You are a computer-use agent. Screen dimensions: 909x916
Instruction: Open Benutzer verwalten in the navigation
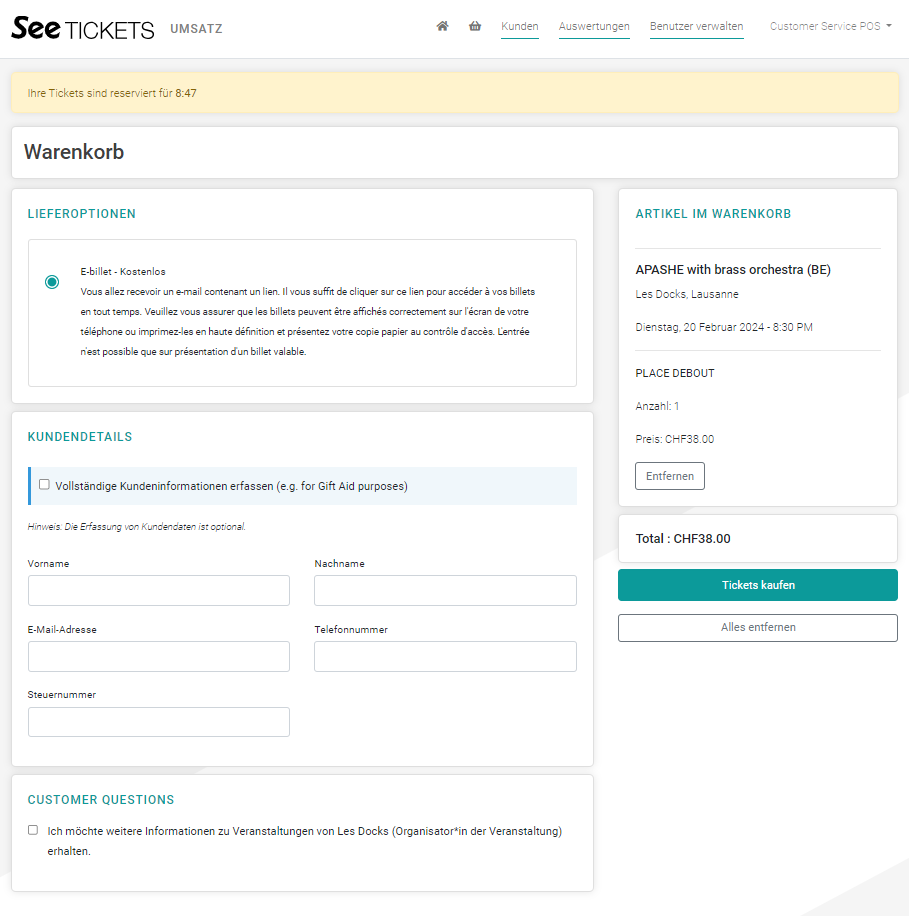pyautogui.click(x=696, y=27)
